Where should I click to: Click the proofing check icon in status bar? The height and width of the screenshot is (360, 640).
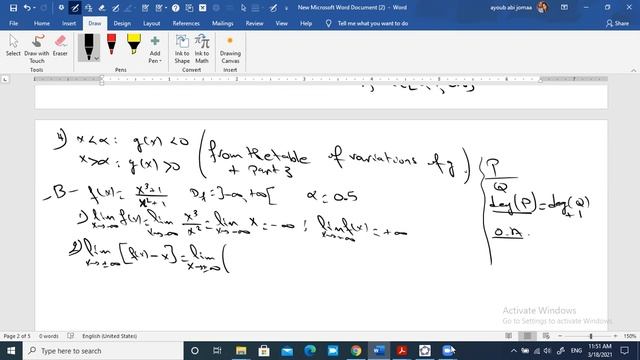[70, 336]
